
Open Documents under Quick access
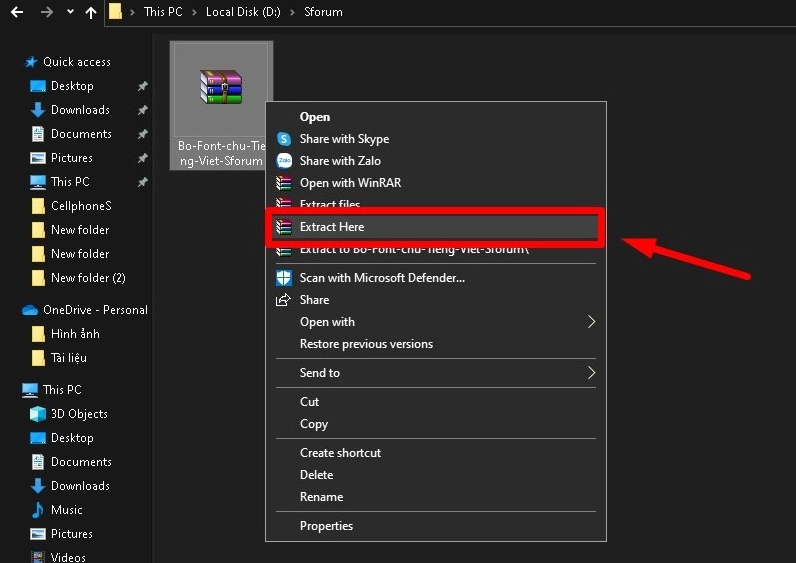(x=81, y=134)
